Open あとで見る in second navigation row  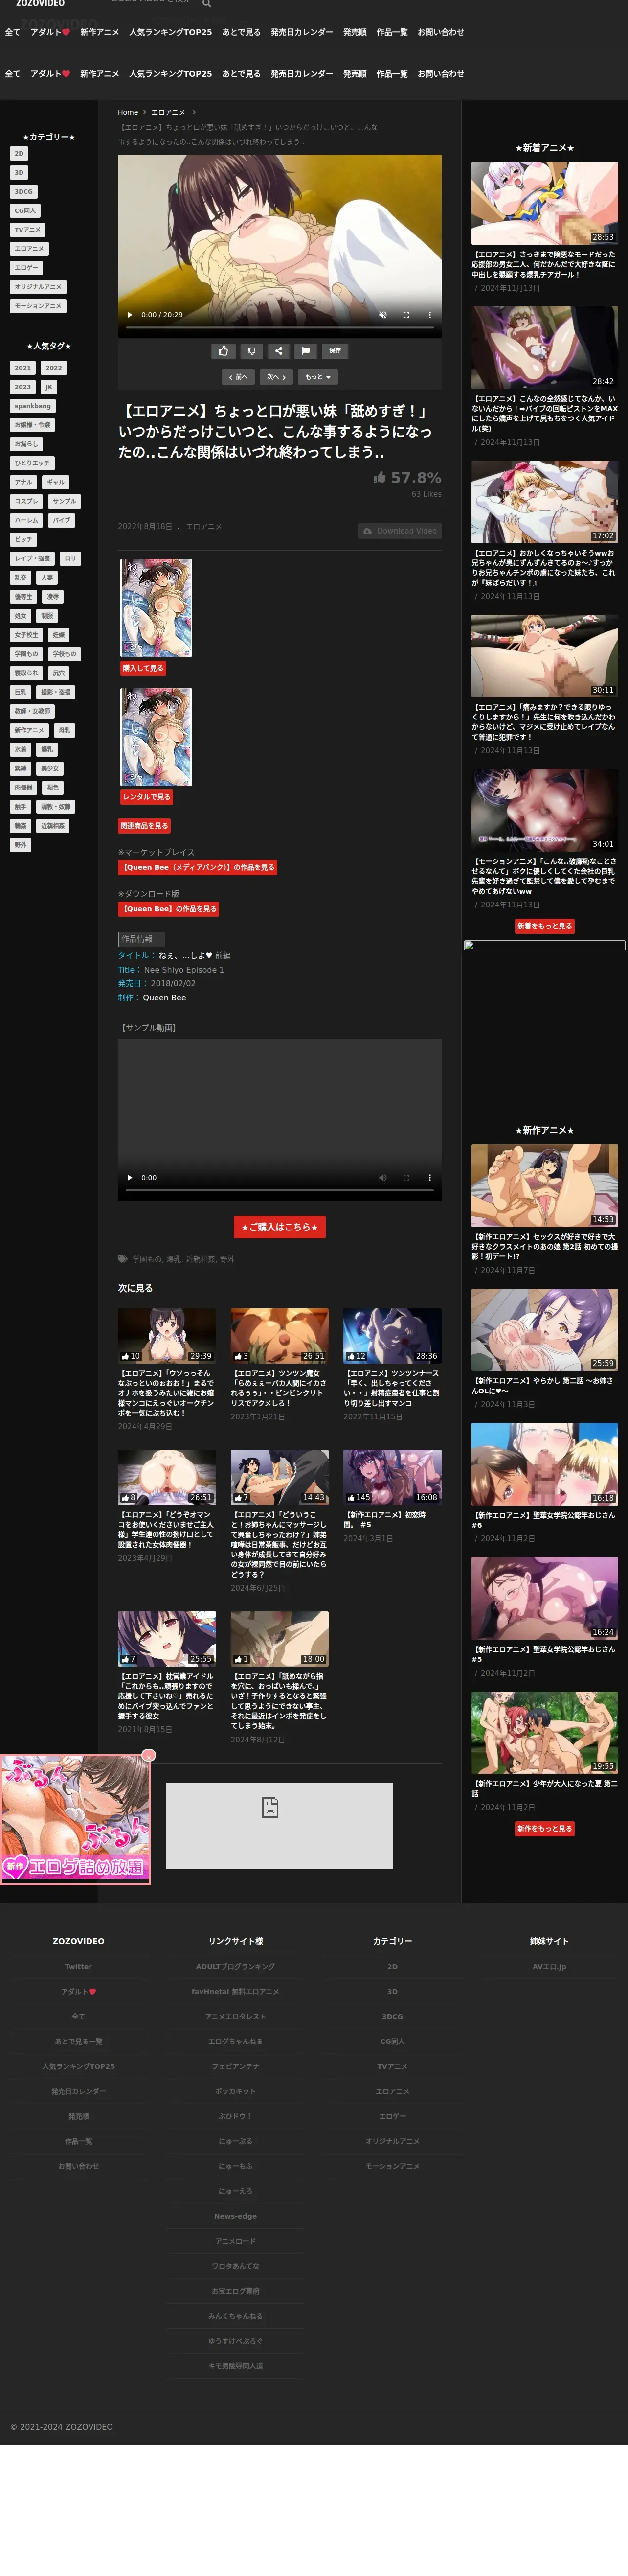[x=241, y=74]
